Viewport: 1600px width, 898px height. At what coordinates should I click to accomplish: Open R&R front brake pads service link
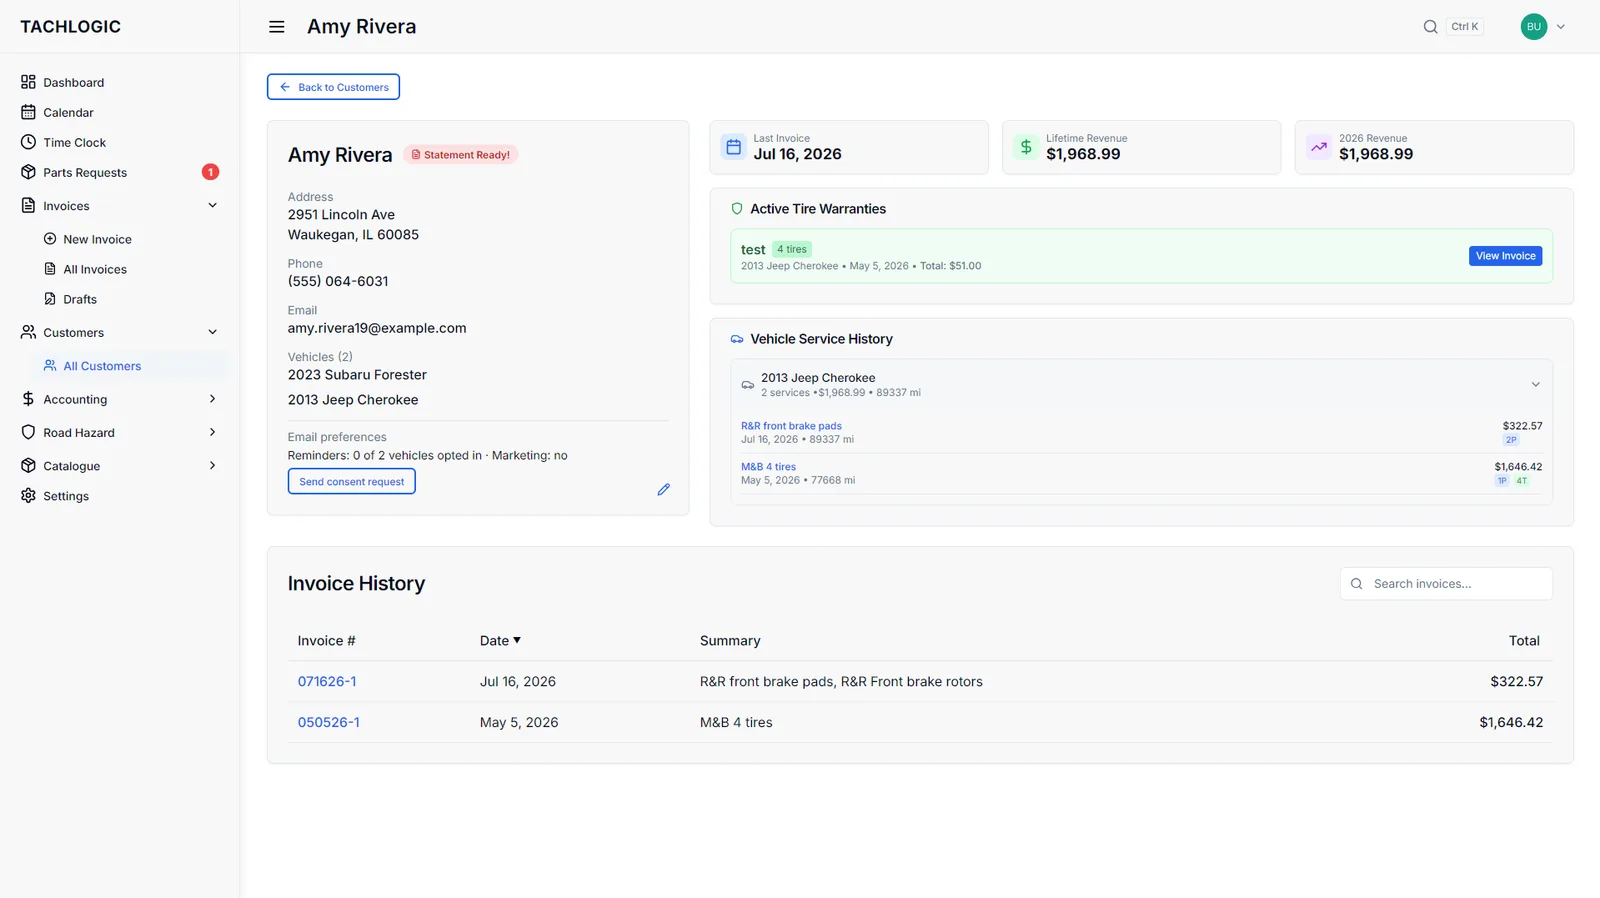pyautogui.click(x=791, y=426)
